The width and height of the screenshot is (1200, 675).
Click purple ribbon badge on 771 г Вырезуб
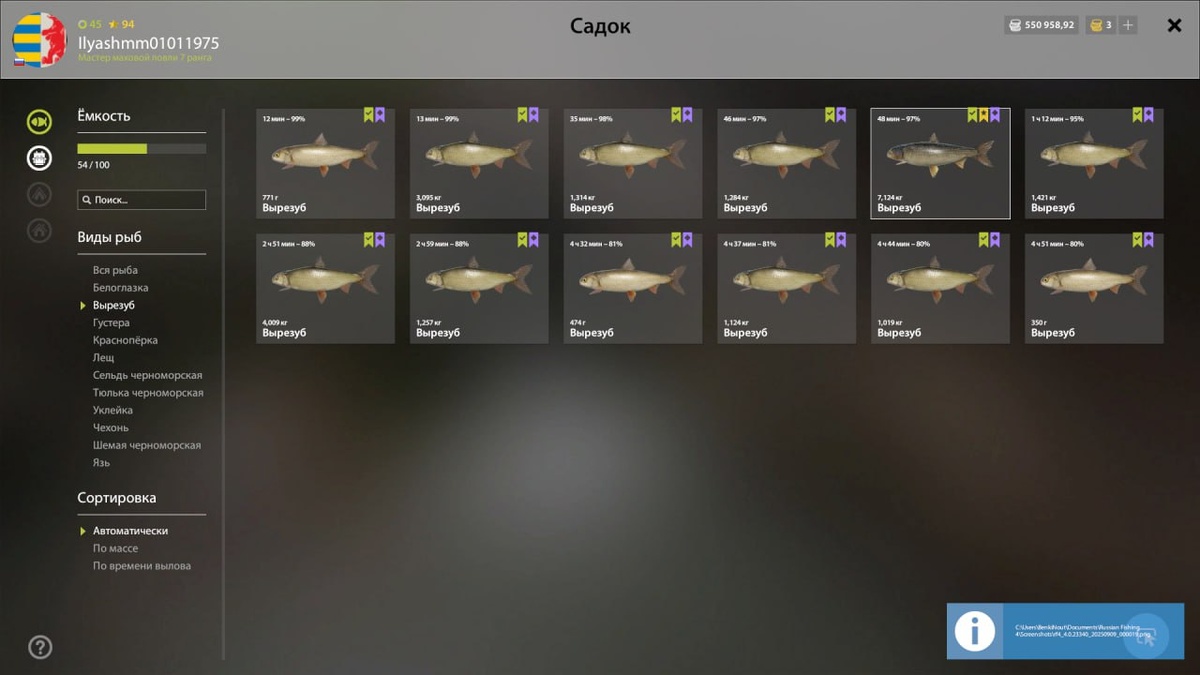click(x=380, y=115)
